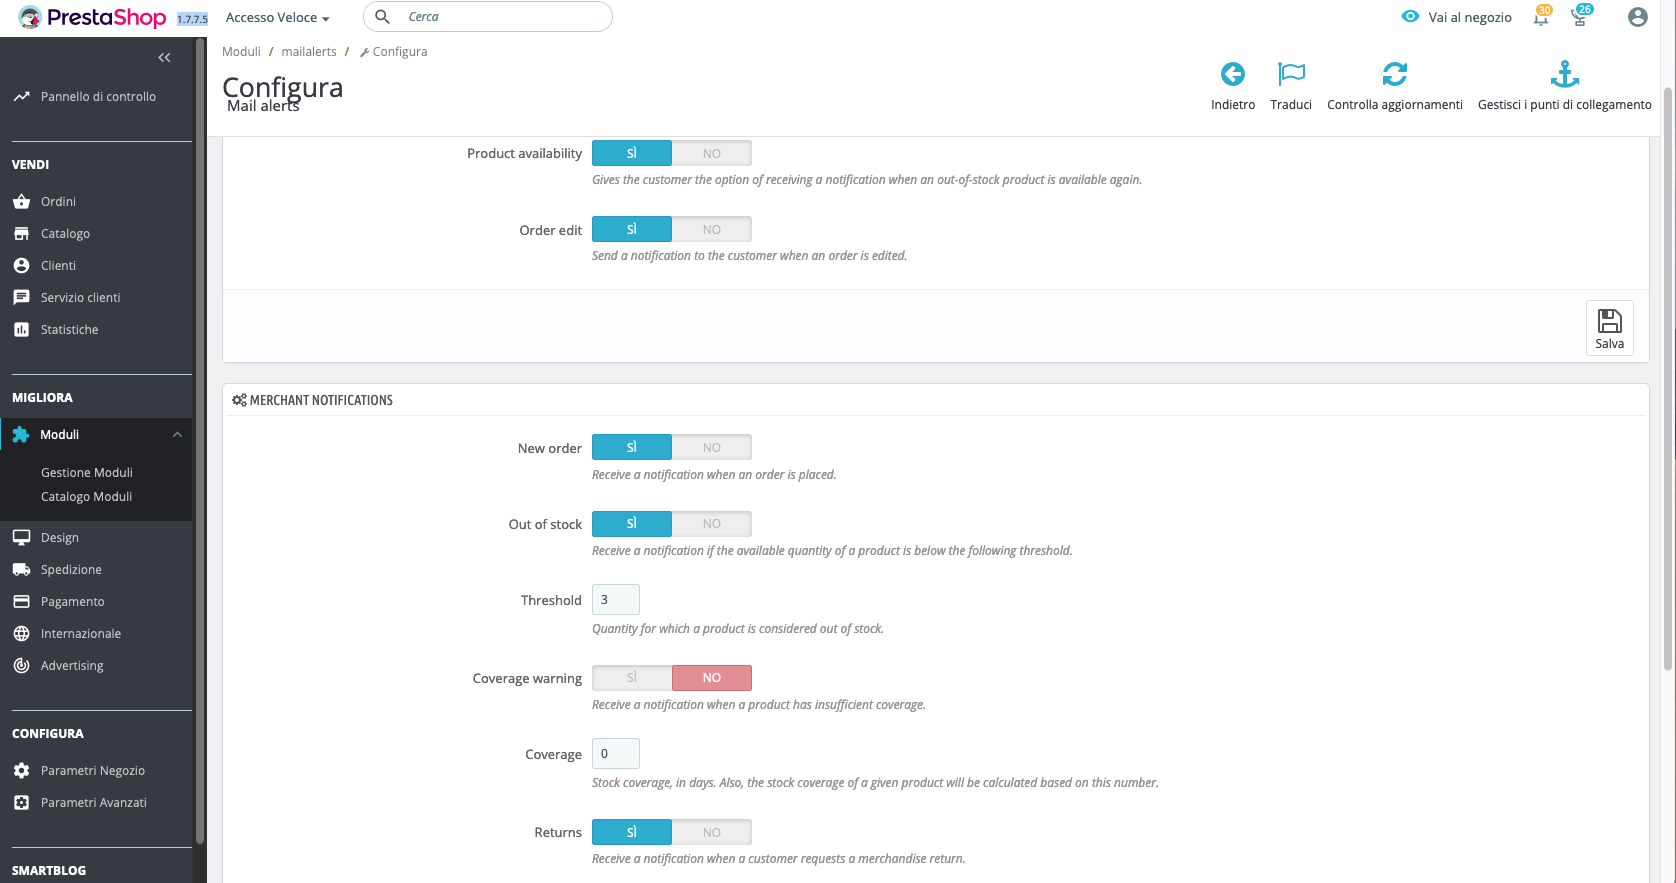Collapse the Moduli sidebar menu chevron

177,435
